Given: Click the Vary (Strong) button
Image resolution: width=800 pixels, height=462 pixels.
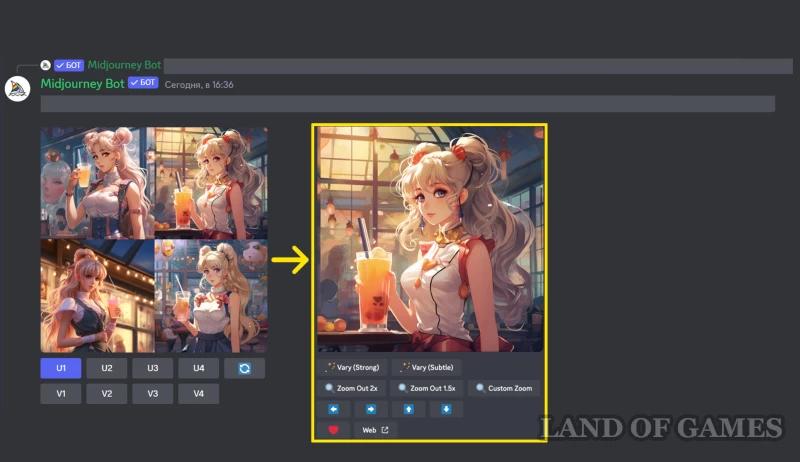Looking at the screenshot, I should point(353,367).
